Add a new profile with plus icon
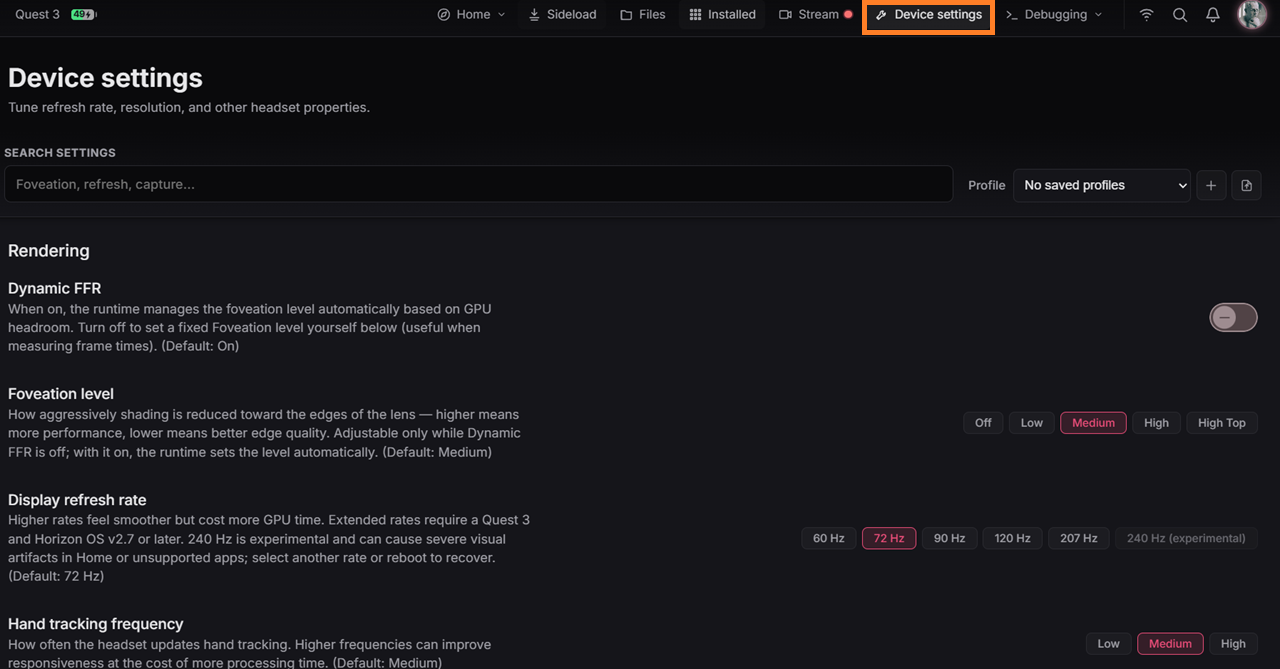Screen dimensions: 1280x669 [x=1211, y=185]
